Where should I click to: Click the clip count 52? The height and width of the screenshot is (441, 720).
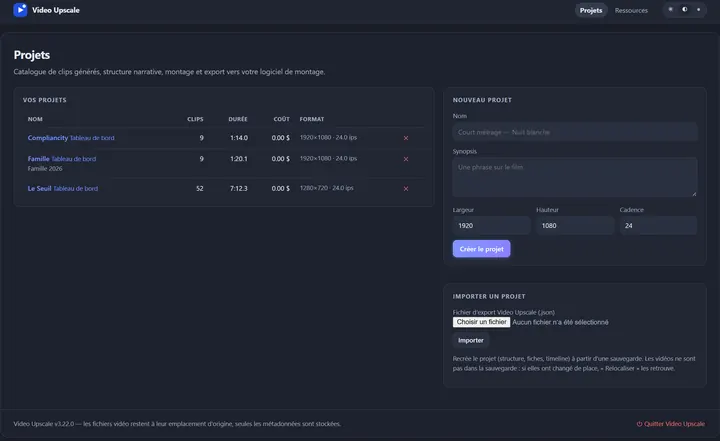pyautogui.click(x=200, y=188)
